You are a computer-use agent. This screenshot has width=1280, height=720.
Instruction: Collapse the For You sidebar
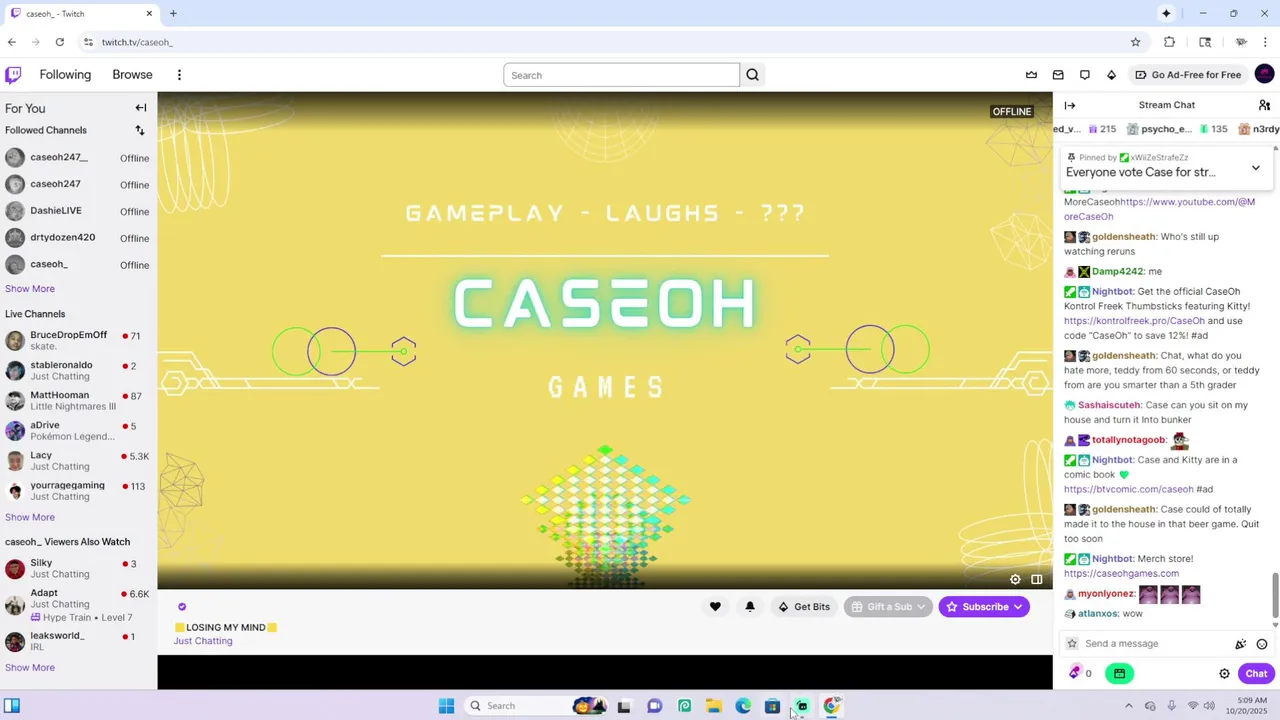141,108
